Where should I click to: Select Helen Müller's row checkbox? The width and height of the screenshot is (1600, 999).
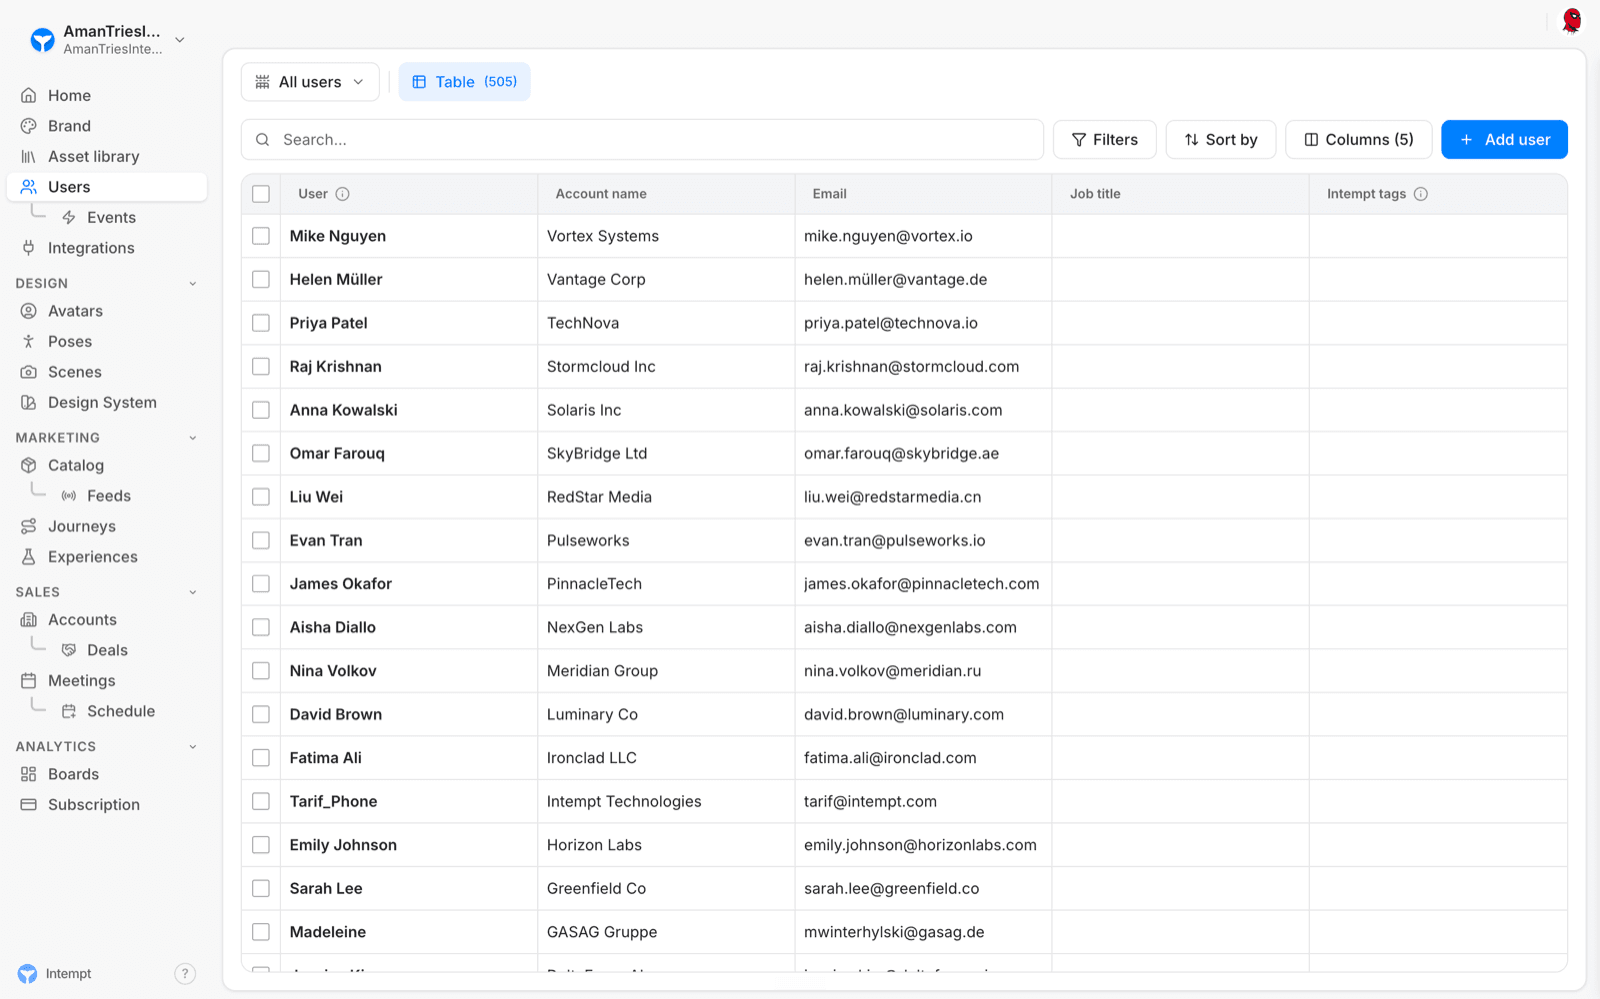[261, 280]
